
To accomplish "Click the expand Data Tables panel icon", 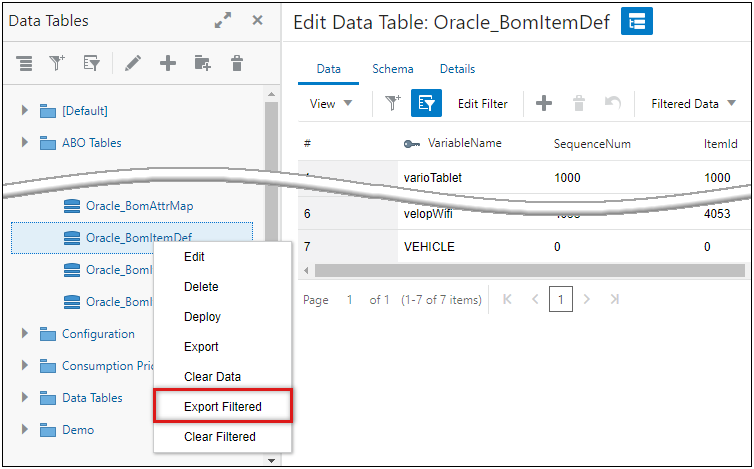I will click(x=223, y=20).
